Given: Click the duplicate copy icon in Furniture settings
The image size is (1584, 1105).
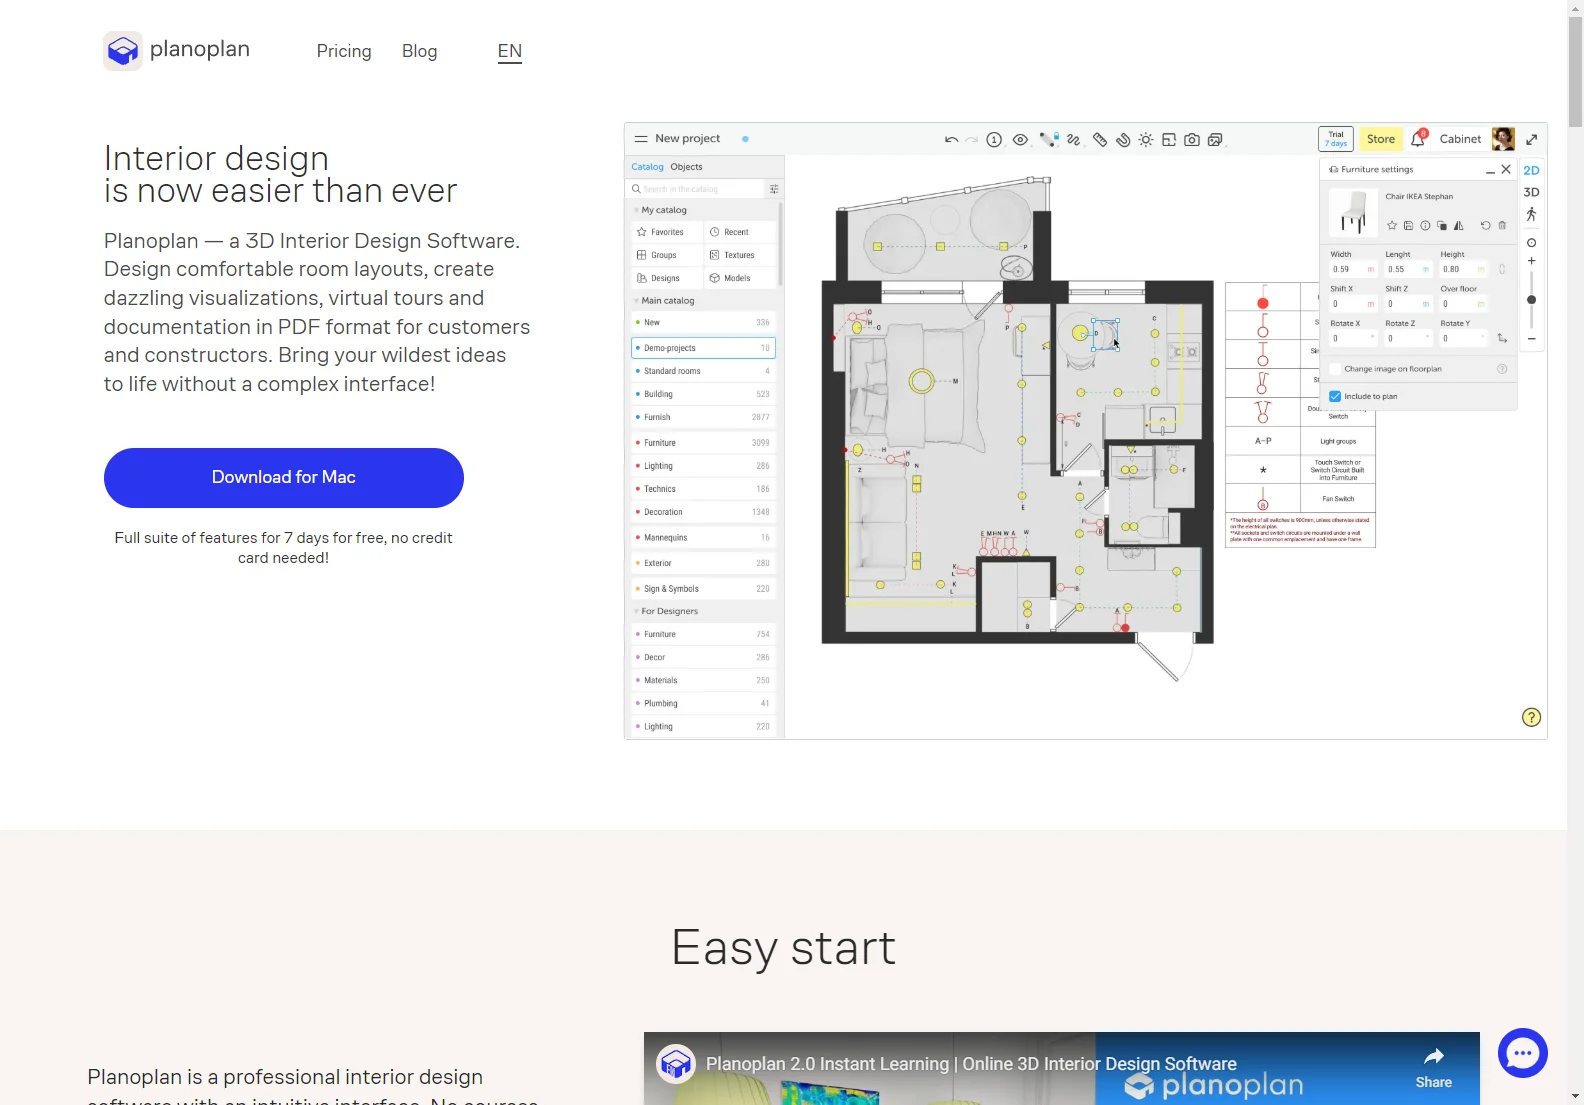Looking at the screenshot, I should pos(1441,226).
